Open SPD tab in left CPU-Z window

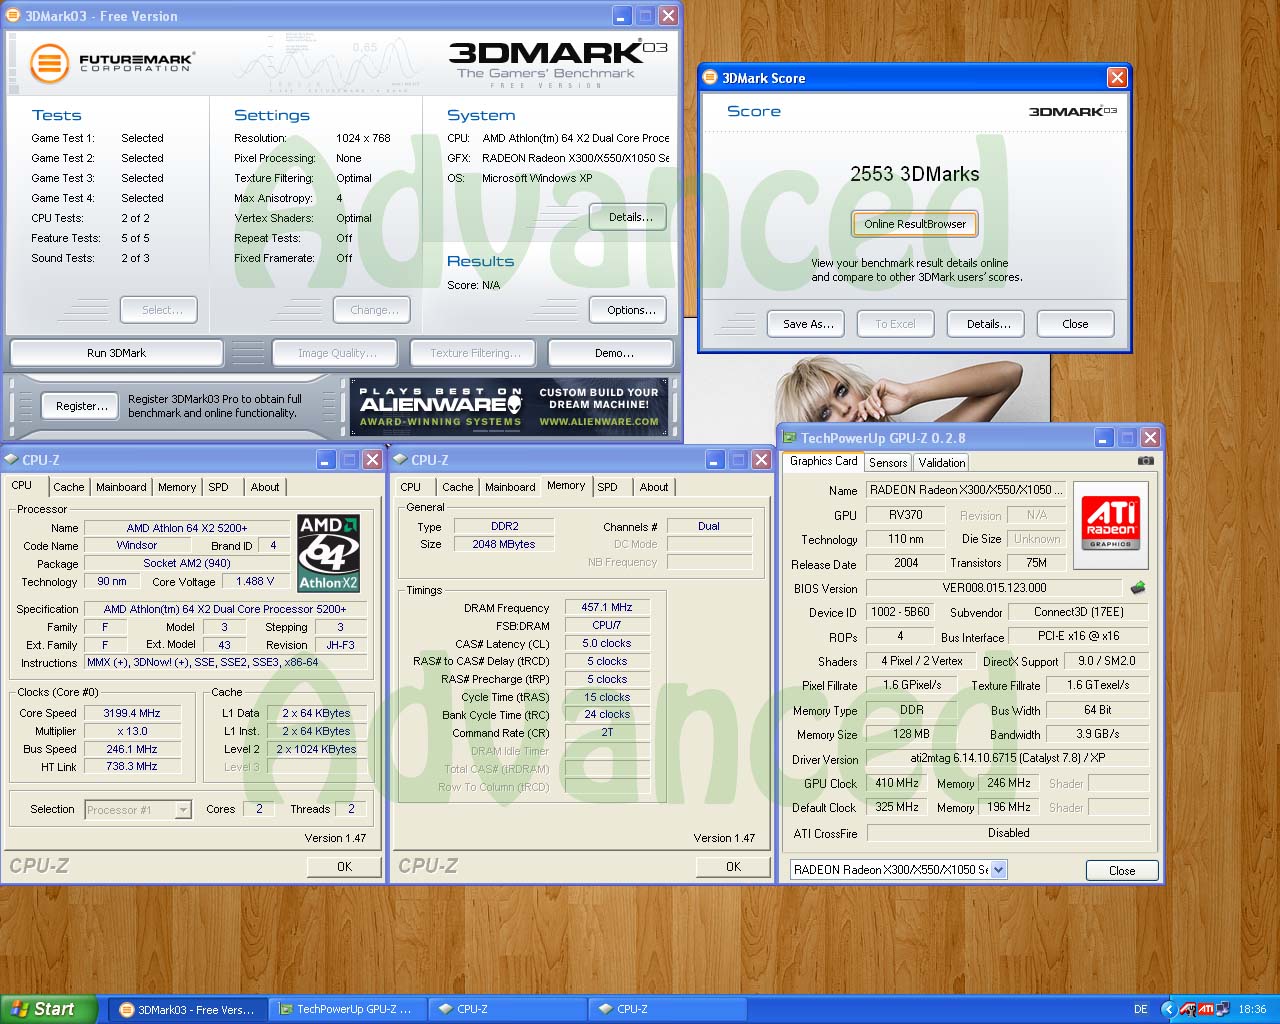click(218, 487)
